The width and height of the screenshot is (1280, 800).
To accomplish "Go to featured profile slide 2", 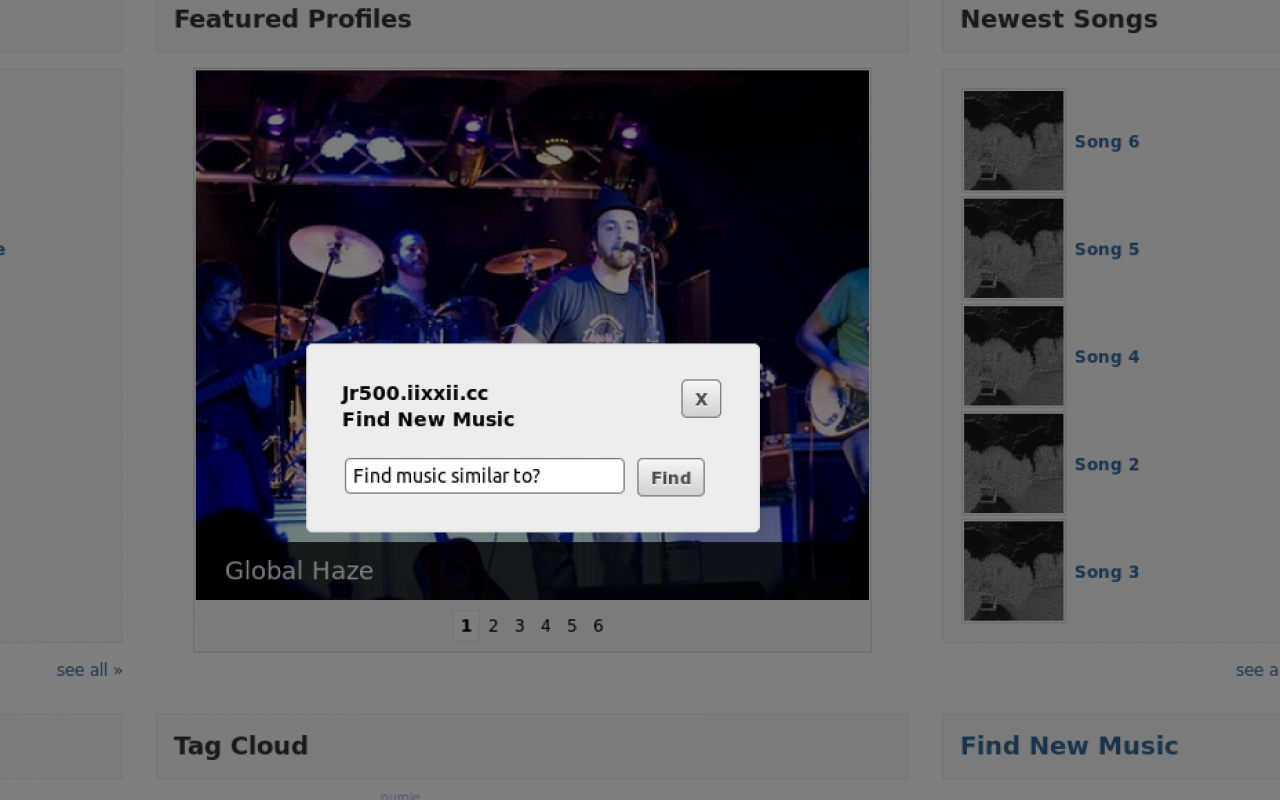I will (x=493, y=626).
